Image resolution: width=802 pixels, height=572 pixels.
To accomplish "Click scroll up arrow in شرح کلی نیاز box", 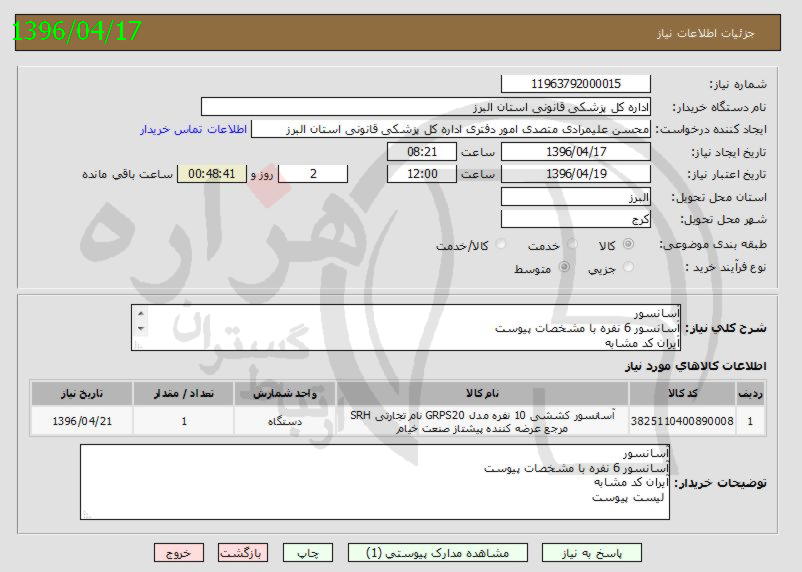I will pyautogui.click(x=141, y=313).
